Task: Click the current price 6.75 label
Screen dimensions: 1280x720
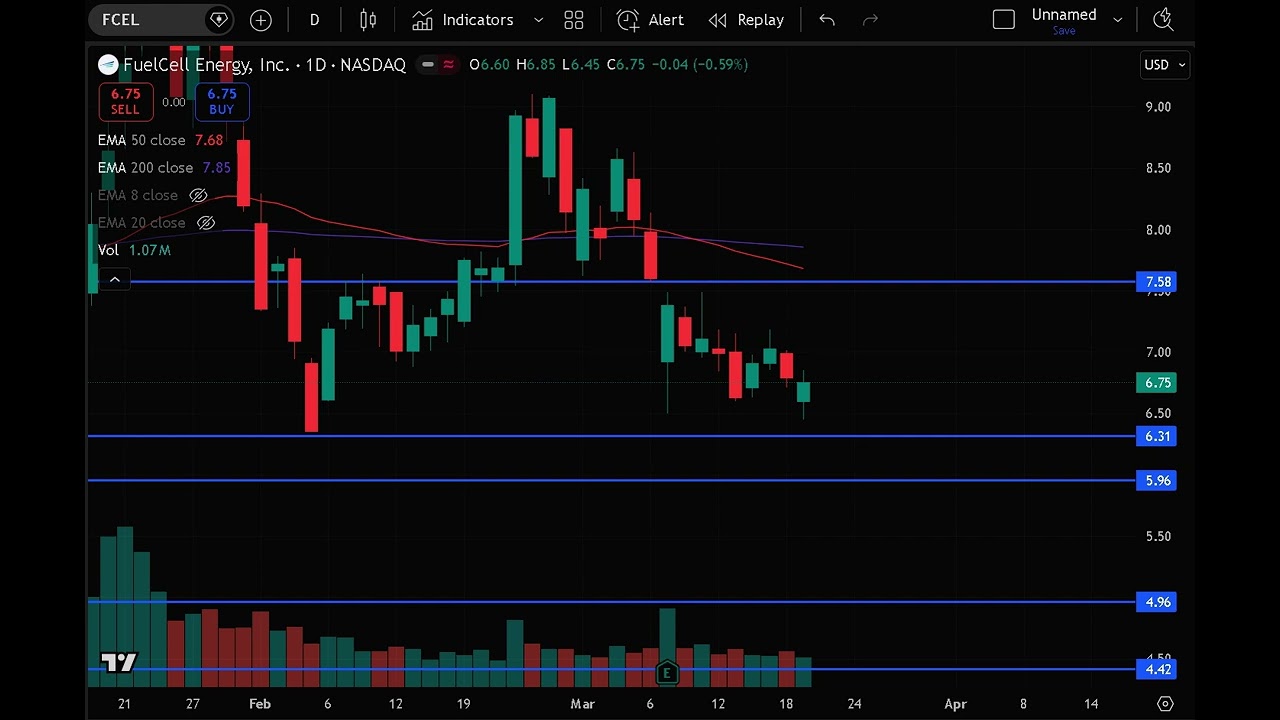Action: tap(1157, 383)
